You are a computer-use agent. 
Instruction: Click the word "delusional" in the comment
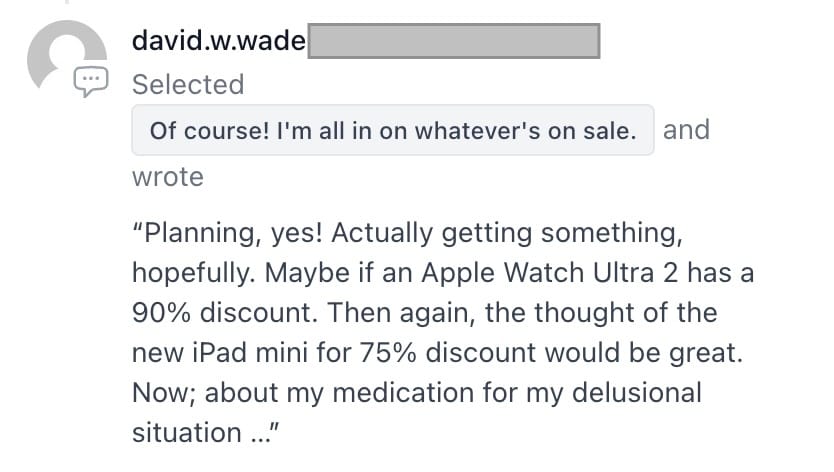coord(637,393)
